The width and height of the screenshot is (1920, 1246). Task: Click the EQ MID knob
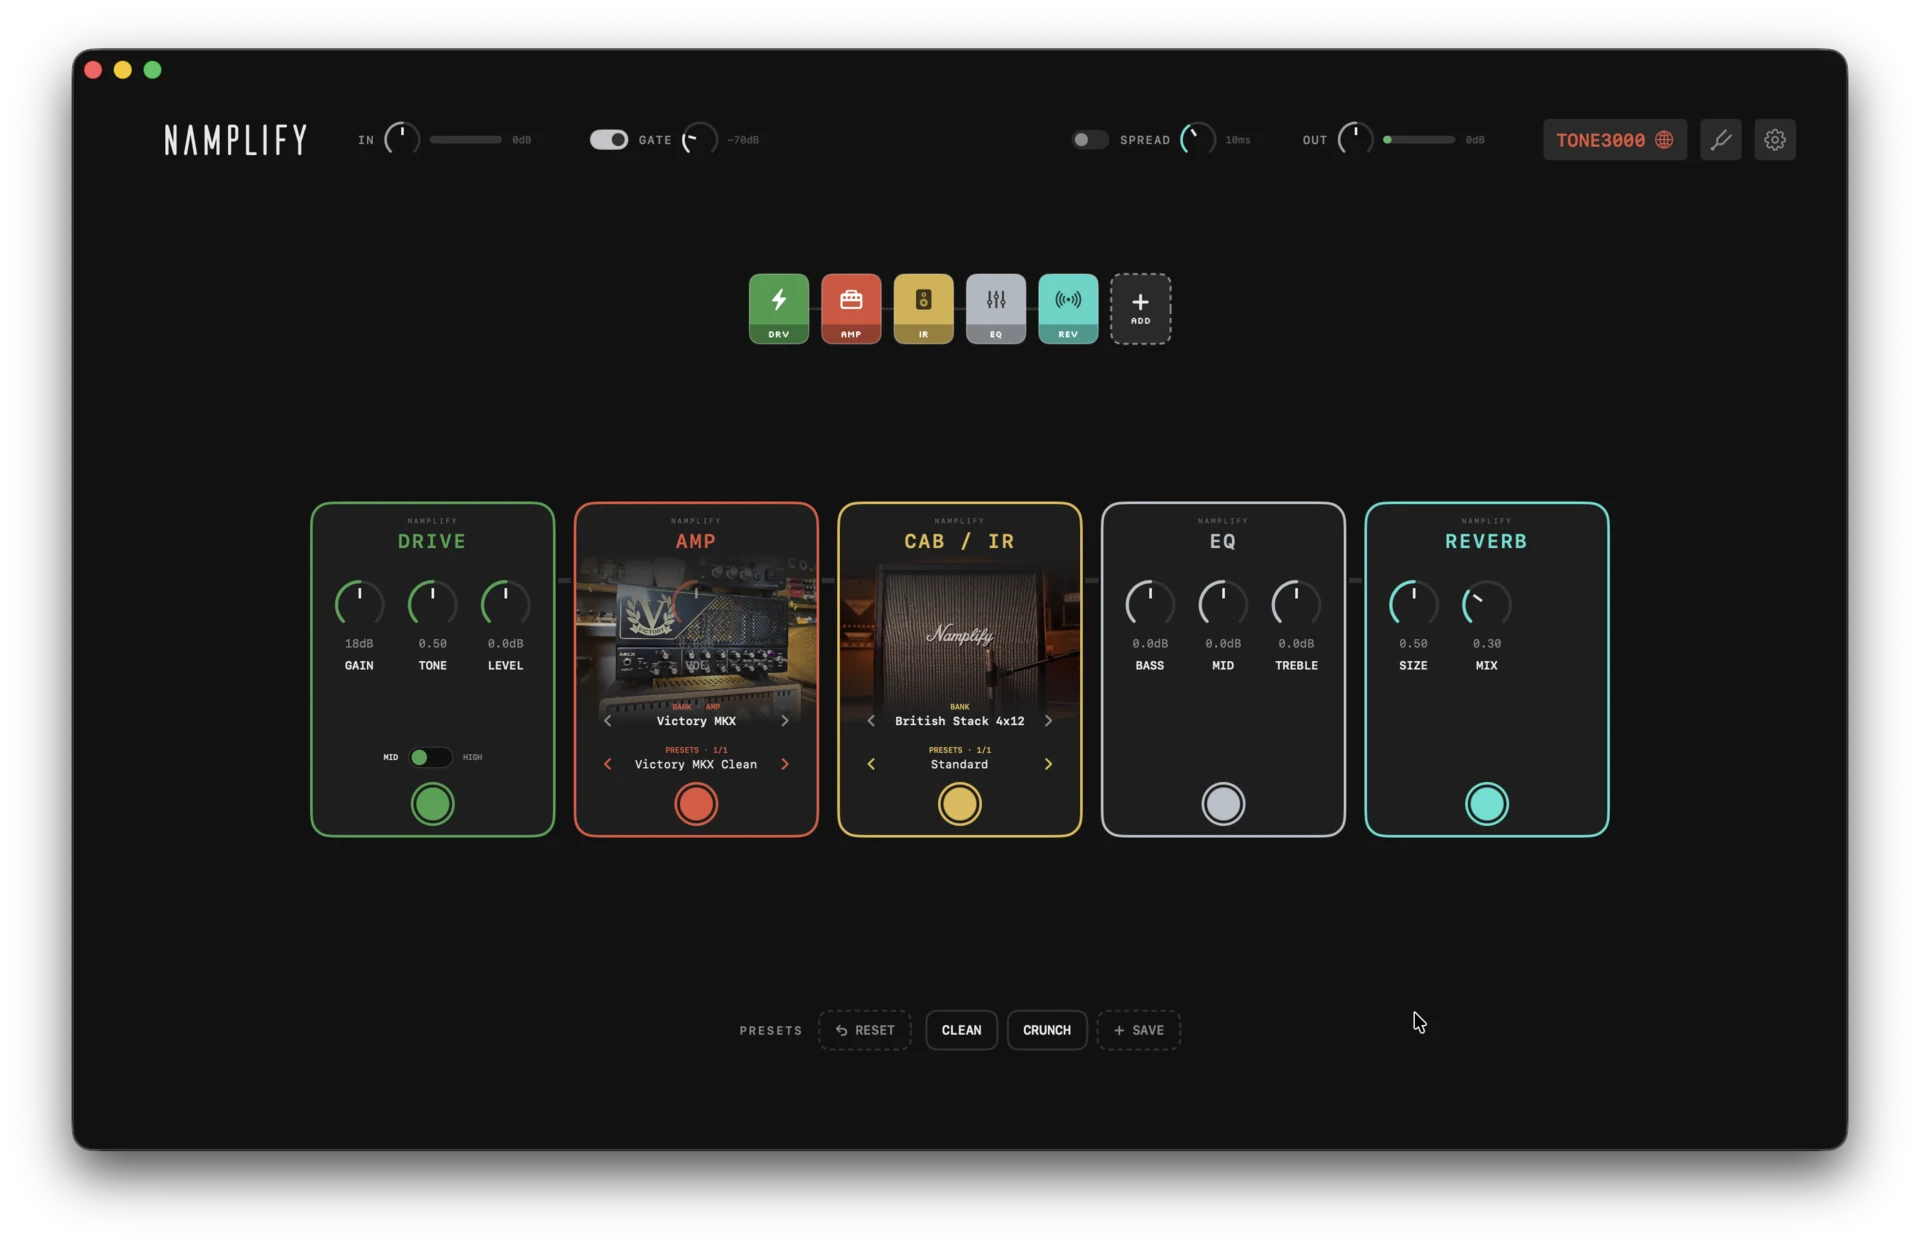(1223, 604)
